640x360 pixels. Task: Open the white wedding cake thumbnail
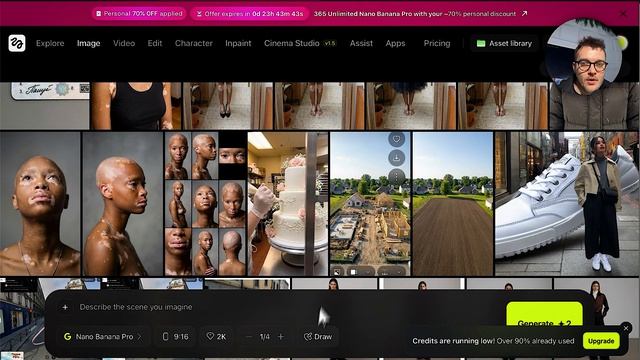pyautogui.click(x=288, y=203)
